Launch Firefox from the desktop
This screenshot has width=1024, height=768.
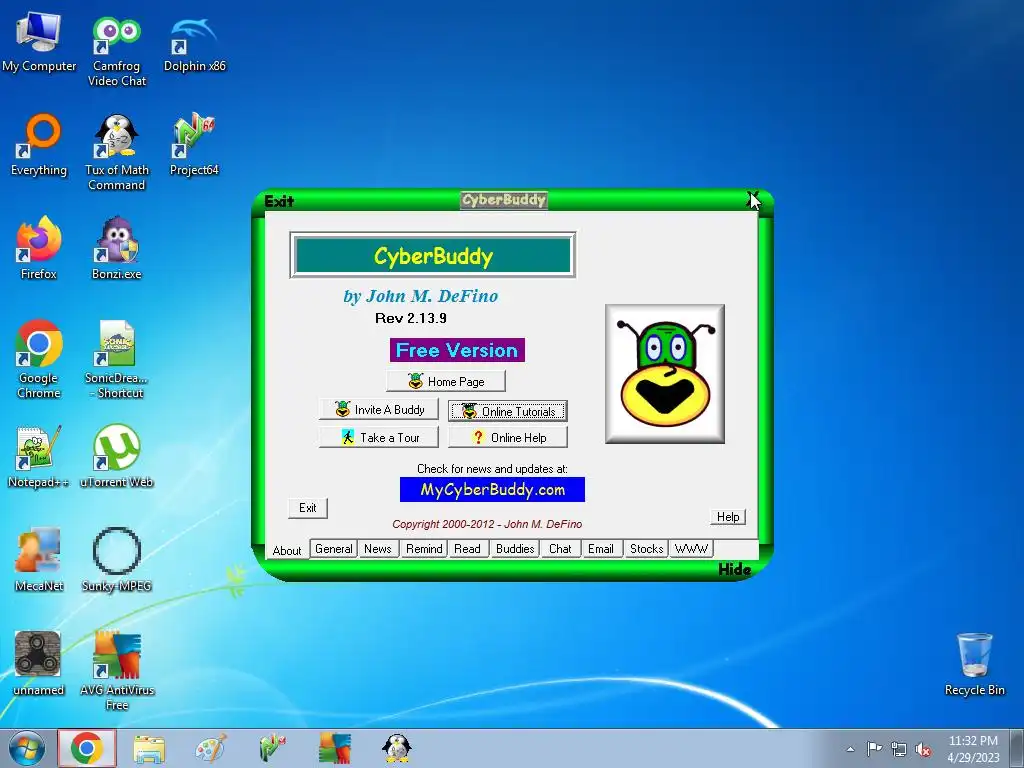39,248
